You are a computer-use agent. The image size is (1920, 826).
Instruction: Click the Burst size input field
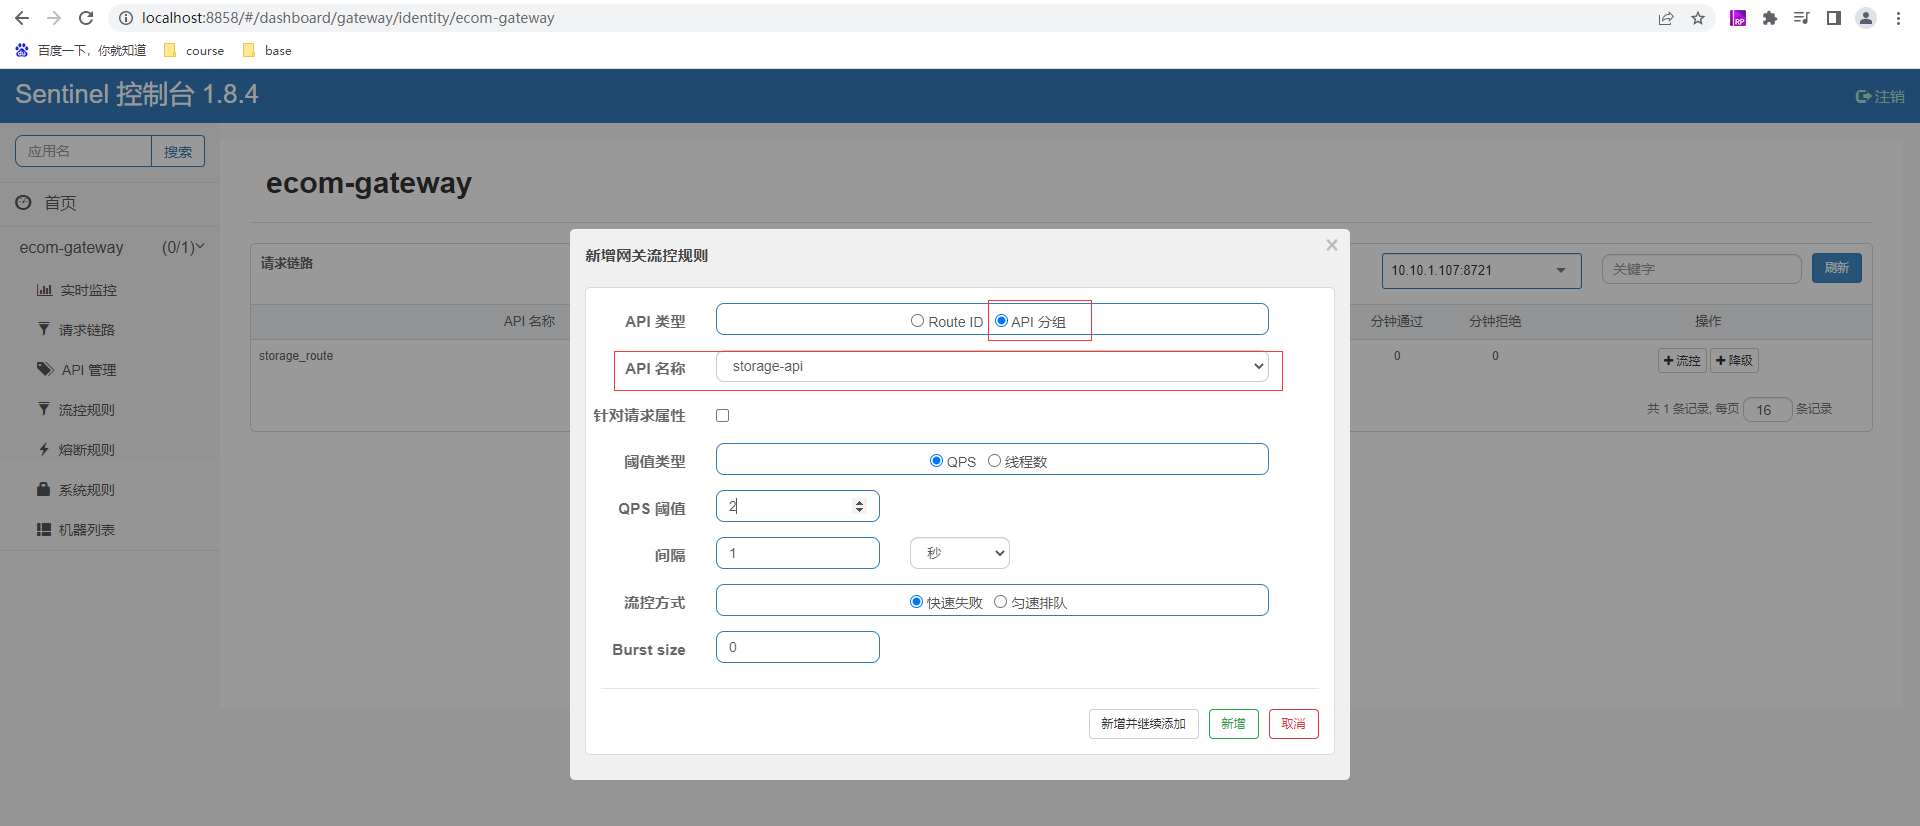click(798, 647)
